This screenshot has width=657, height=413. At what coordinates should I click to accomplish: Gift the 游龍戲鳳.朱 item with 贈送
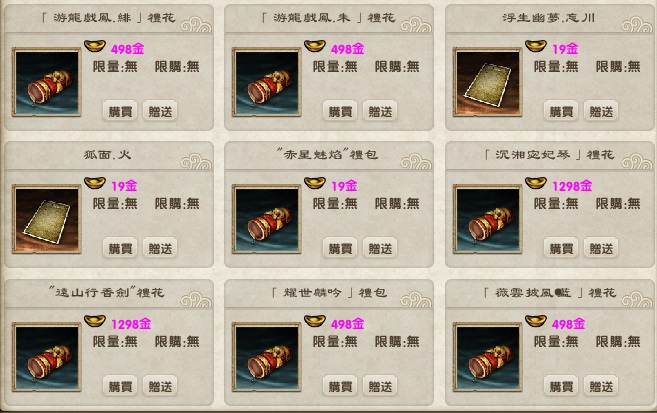click(x=380, y=111)
